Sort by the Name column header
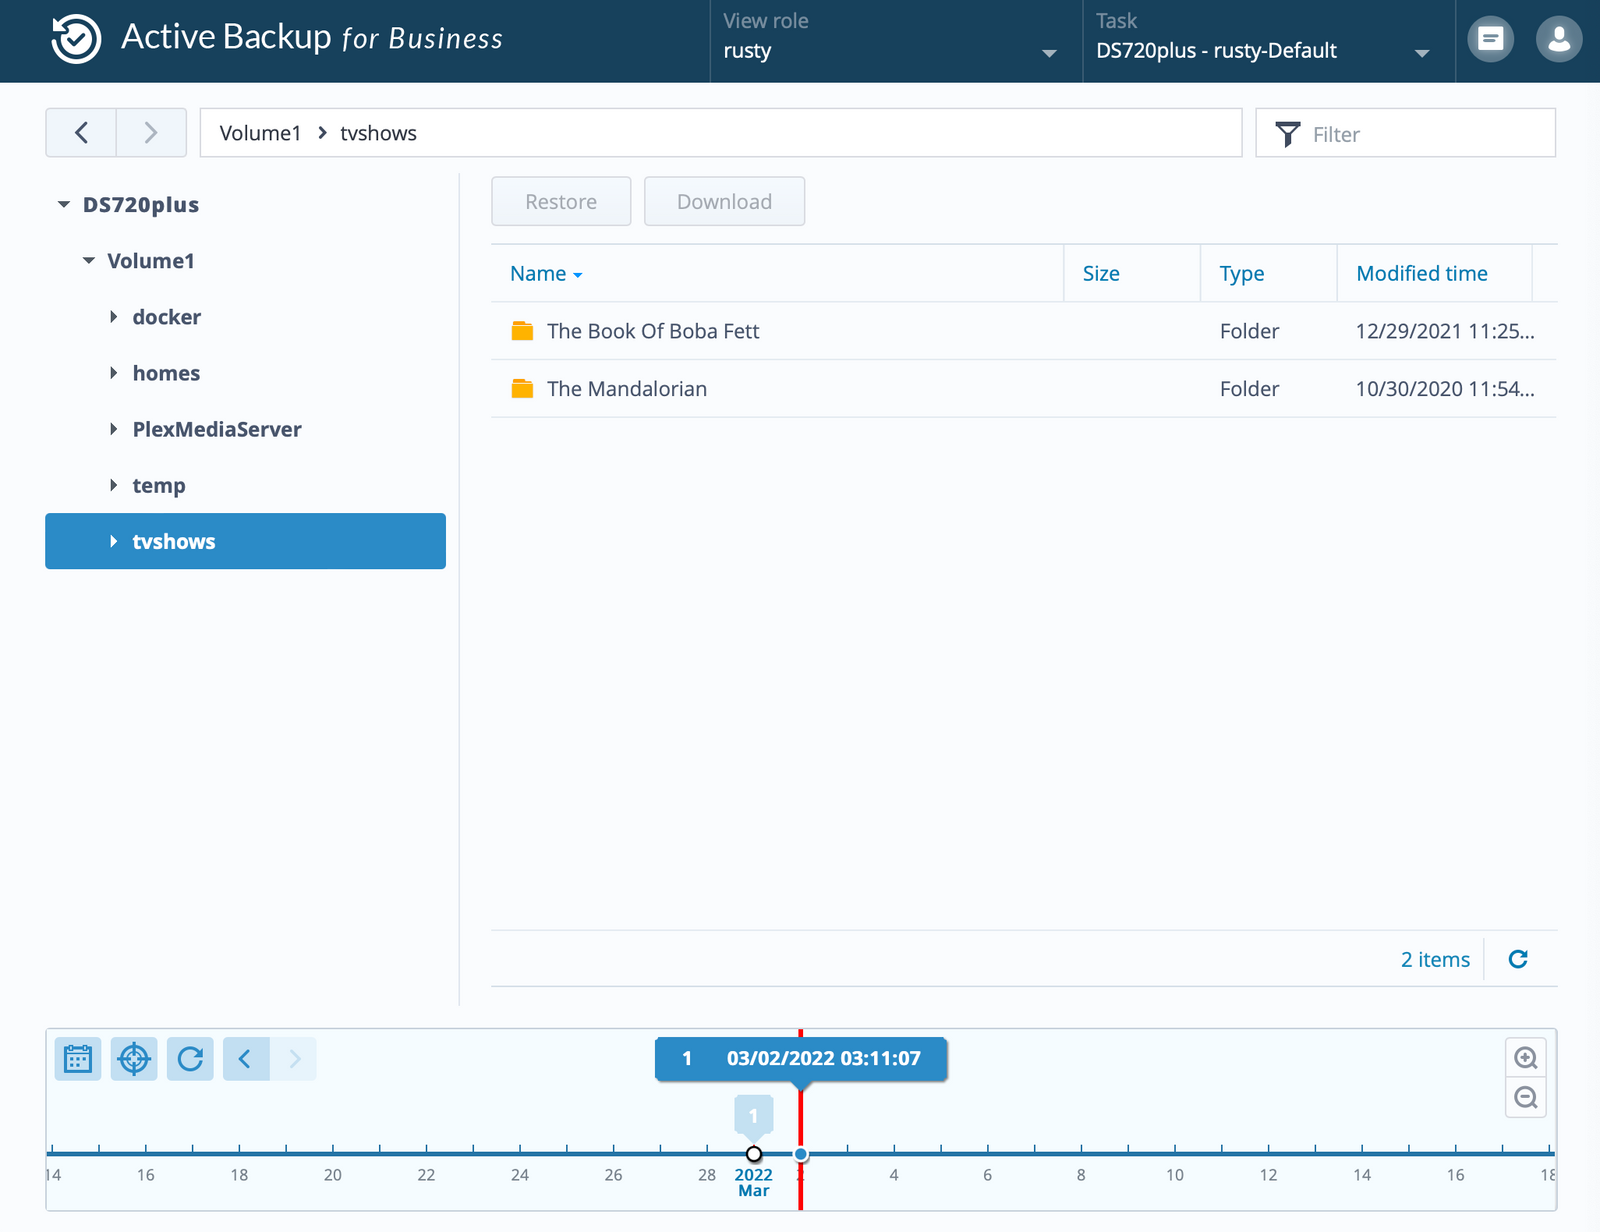Viewport: 1600px width, 1232px height. coord(776,273)
